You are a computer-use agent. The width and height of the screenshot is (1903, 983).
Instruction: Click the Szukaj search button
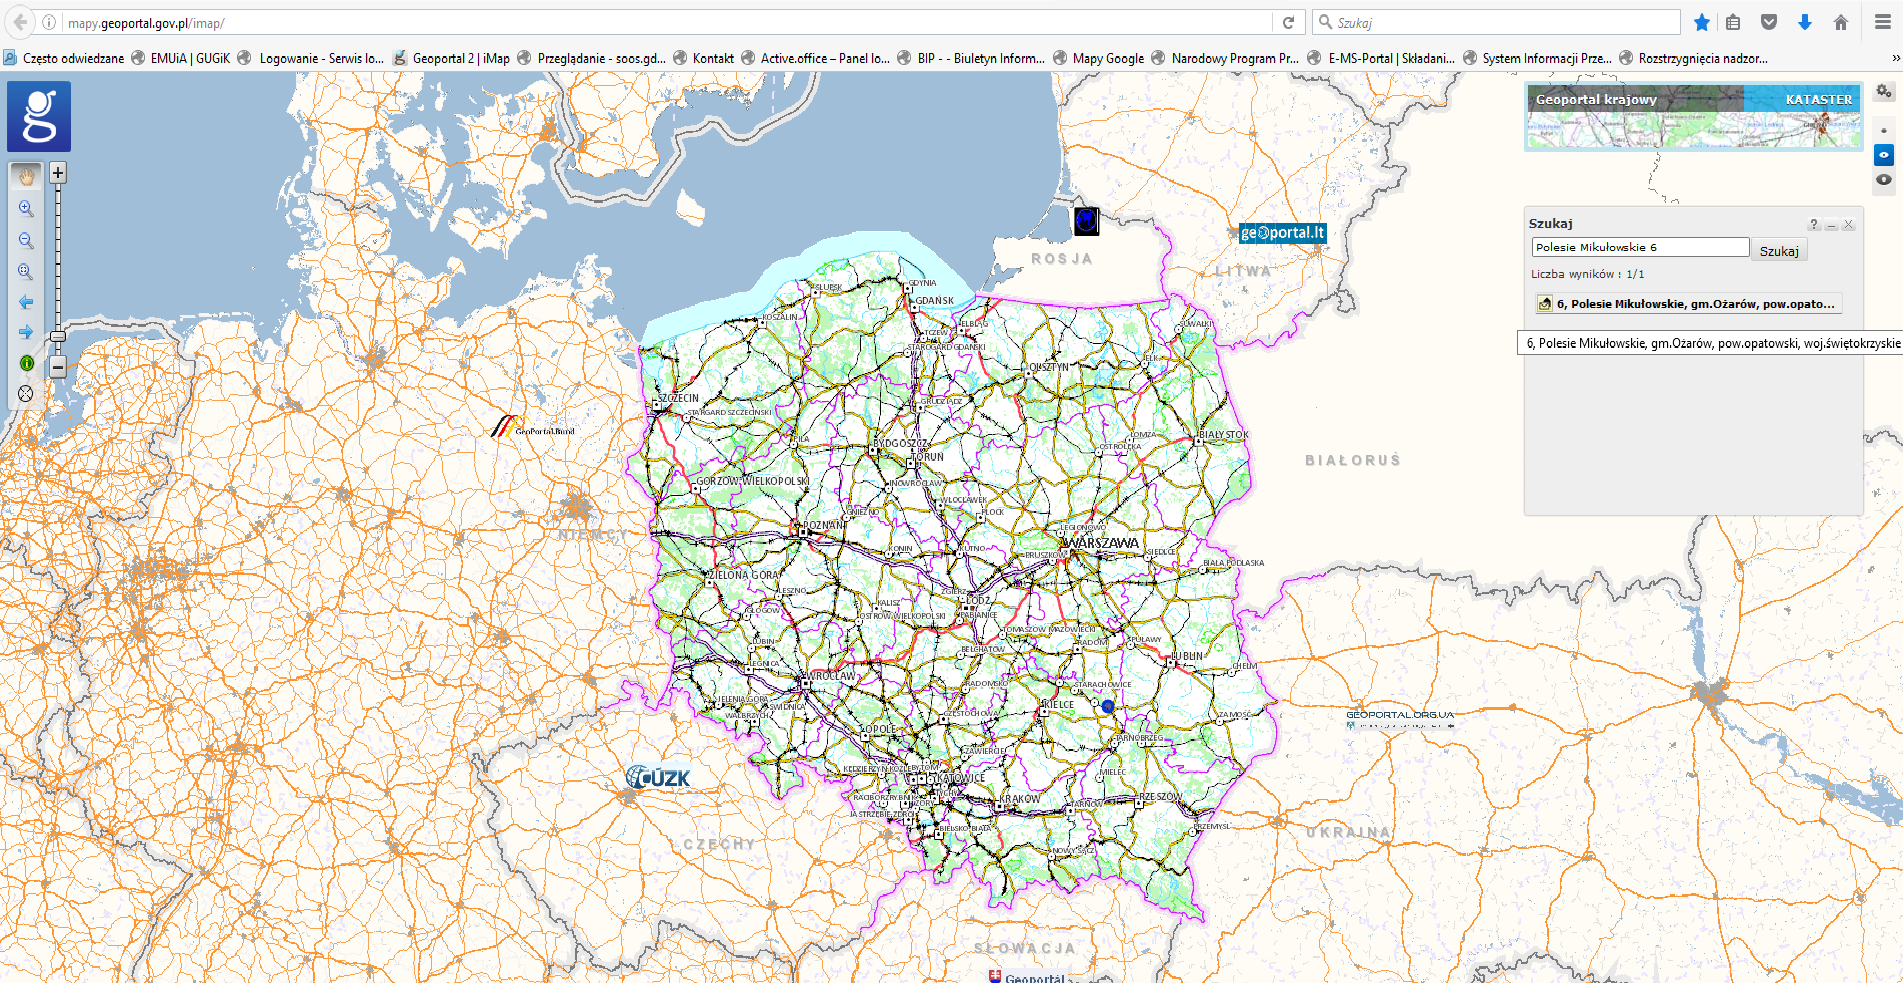tap(1779, 251)
